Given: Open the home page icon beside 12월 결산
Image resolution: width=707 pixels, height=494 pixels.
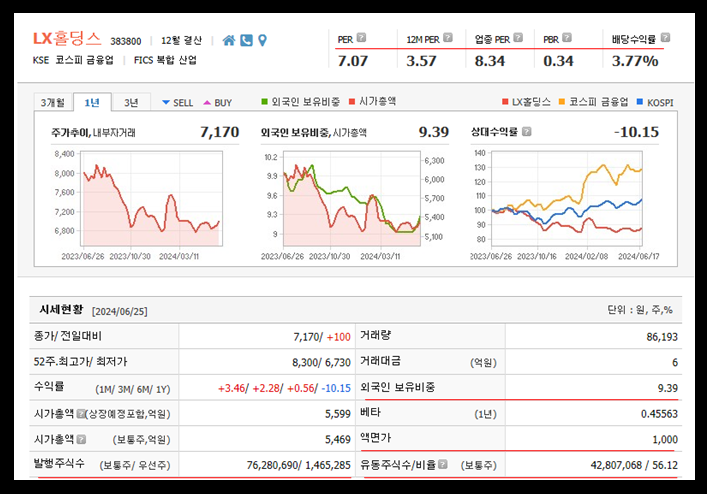Looking at the screenshot, I should (229, 41).
